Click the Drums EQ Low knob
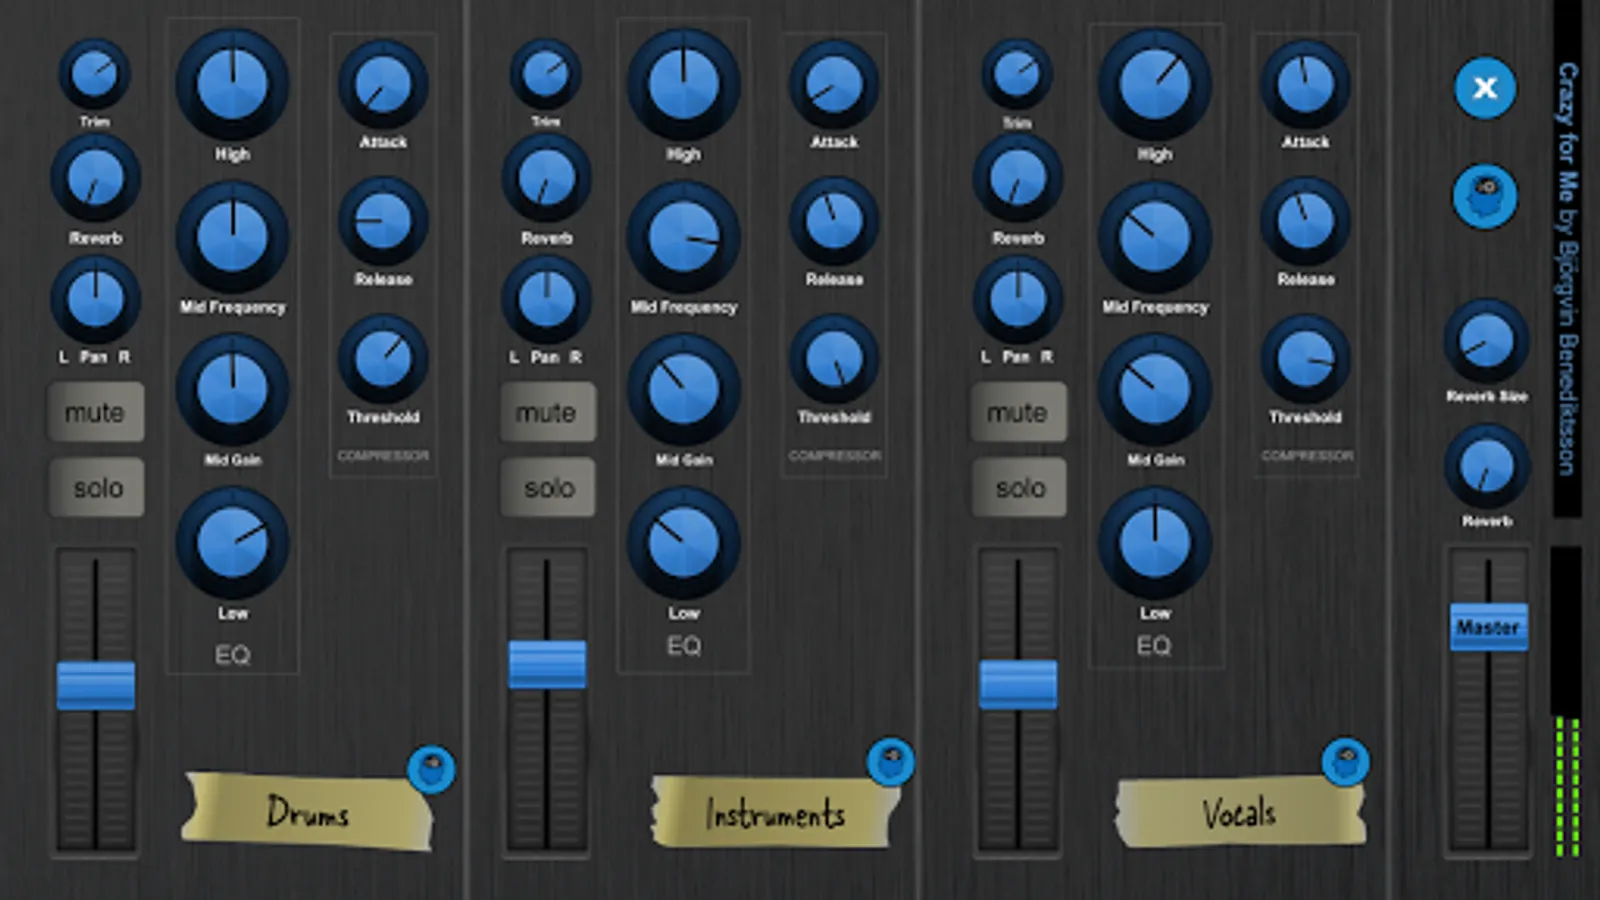 (x=232, y=543)
